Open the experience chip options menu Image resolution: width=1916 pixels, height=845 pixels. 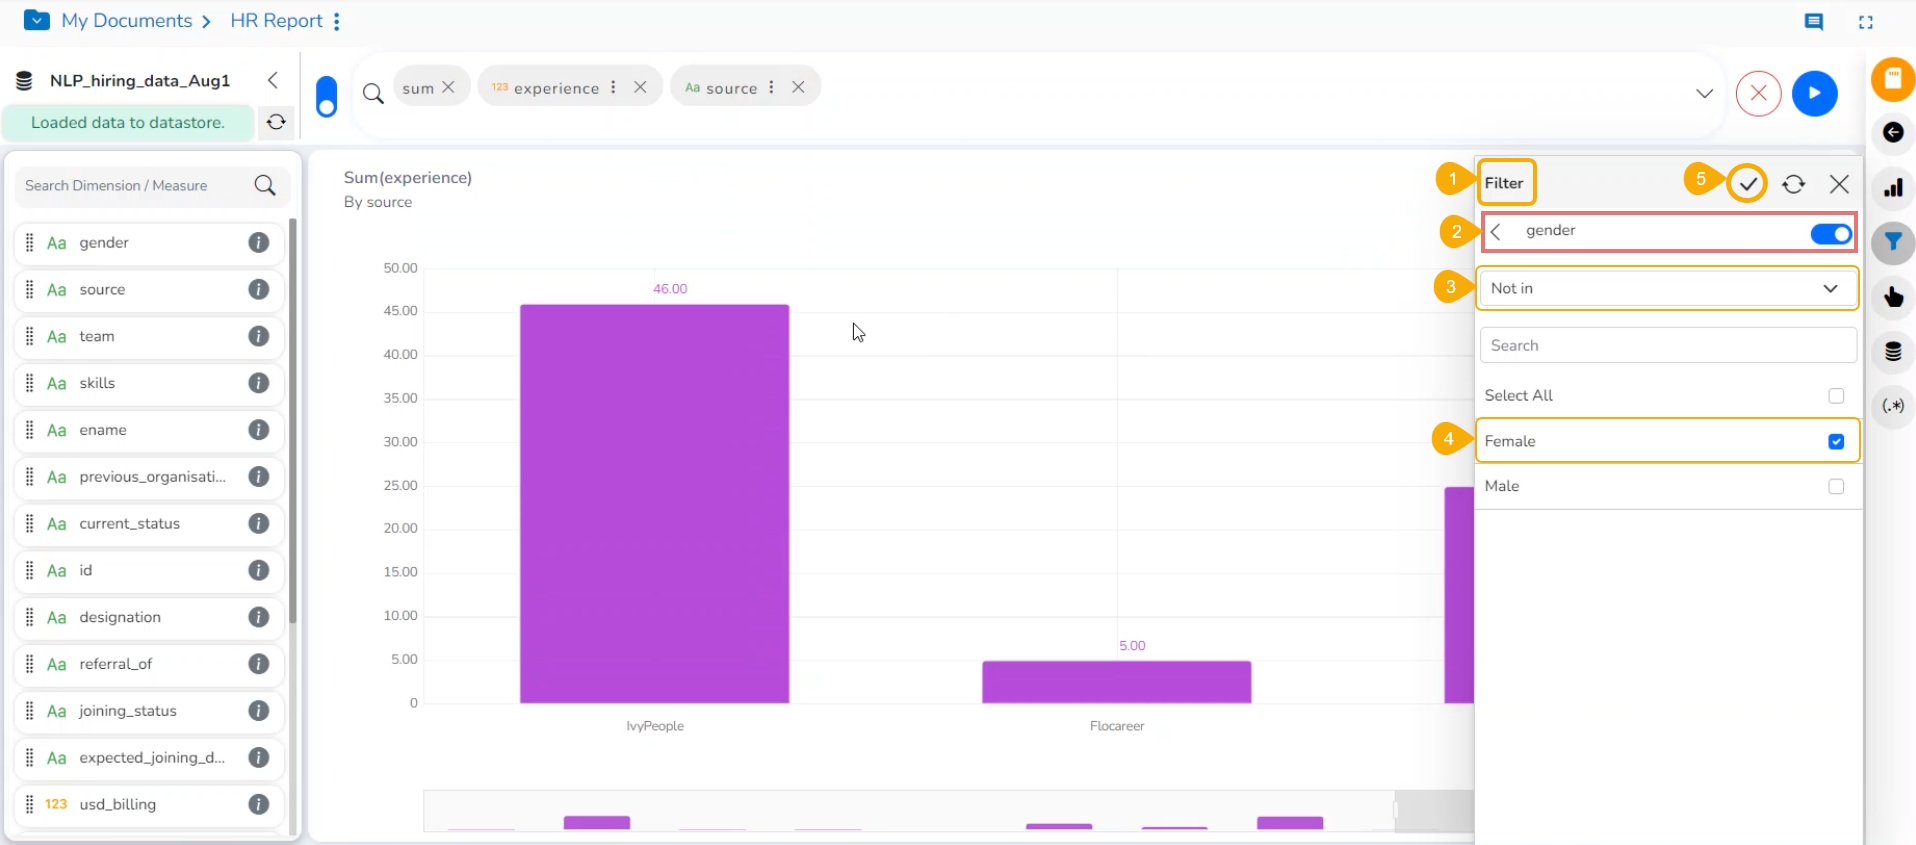(x=613, y=87)
